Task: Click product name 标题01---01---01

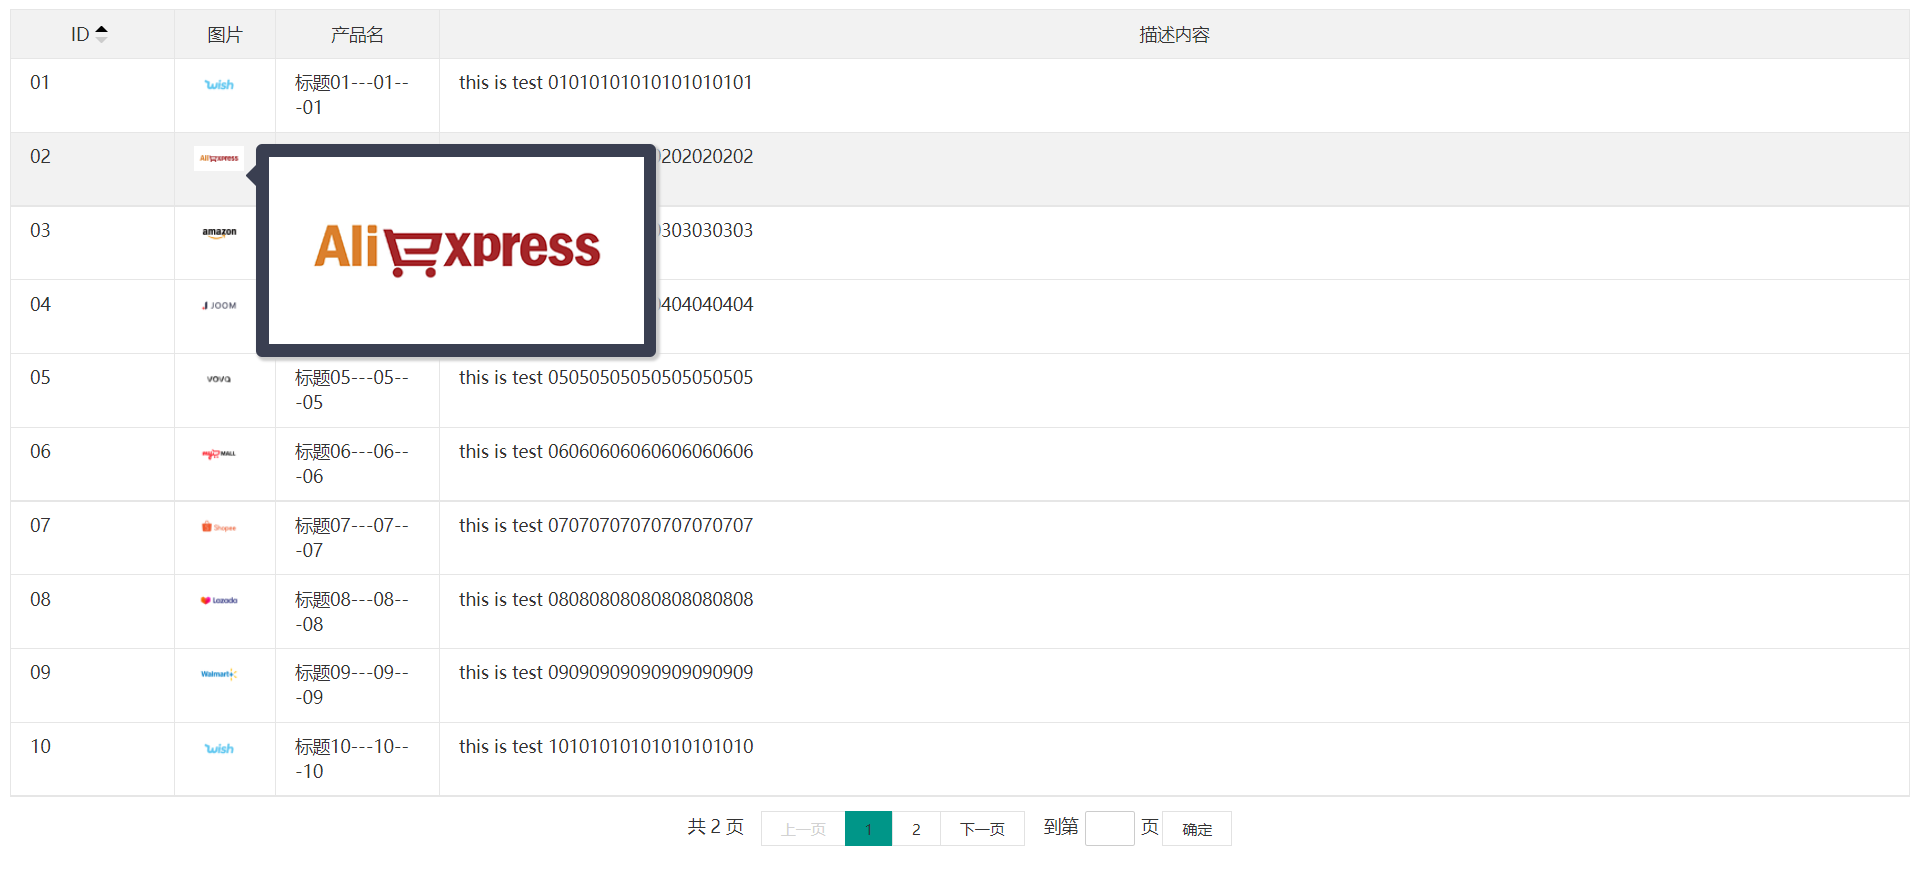Action: click(x=352, y=95)
